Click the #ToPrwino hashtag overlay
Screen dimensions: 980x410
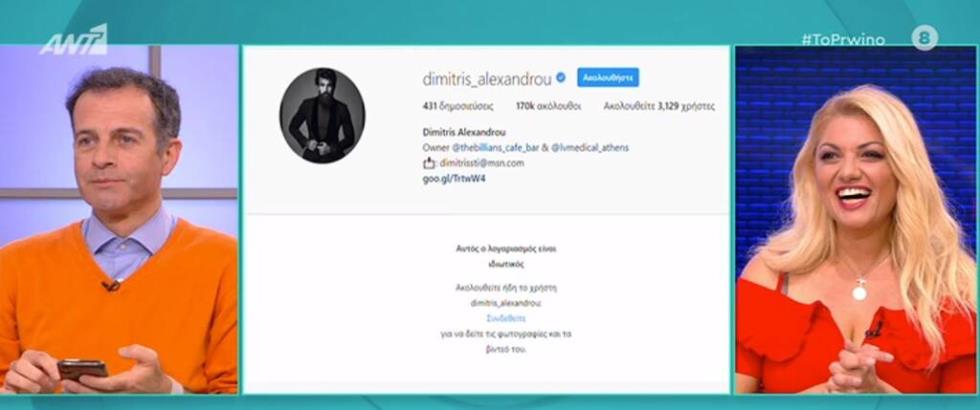click(843, 39)
